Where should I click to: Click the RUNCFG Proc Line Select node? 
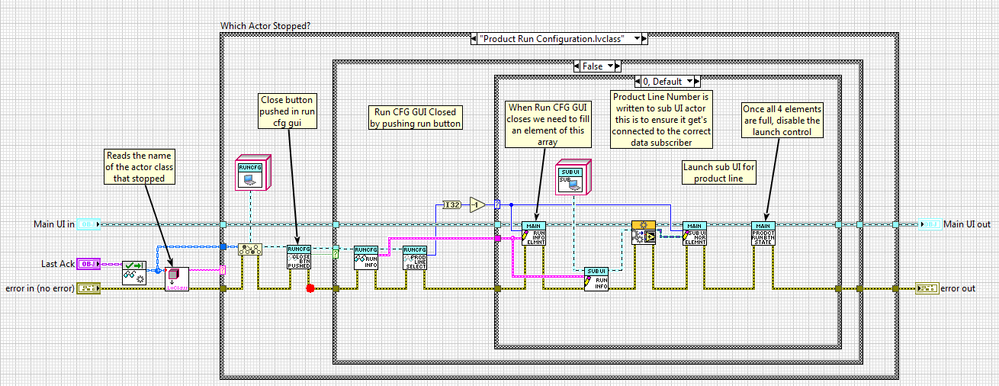pyautogui.click(x=414, y=257)
